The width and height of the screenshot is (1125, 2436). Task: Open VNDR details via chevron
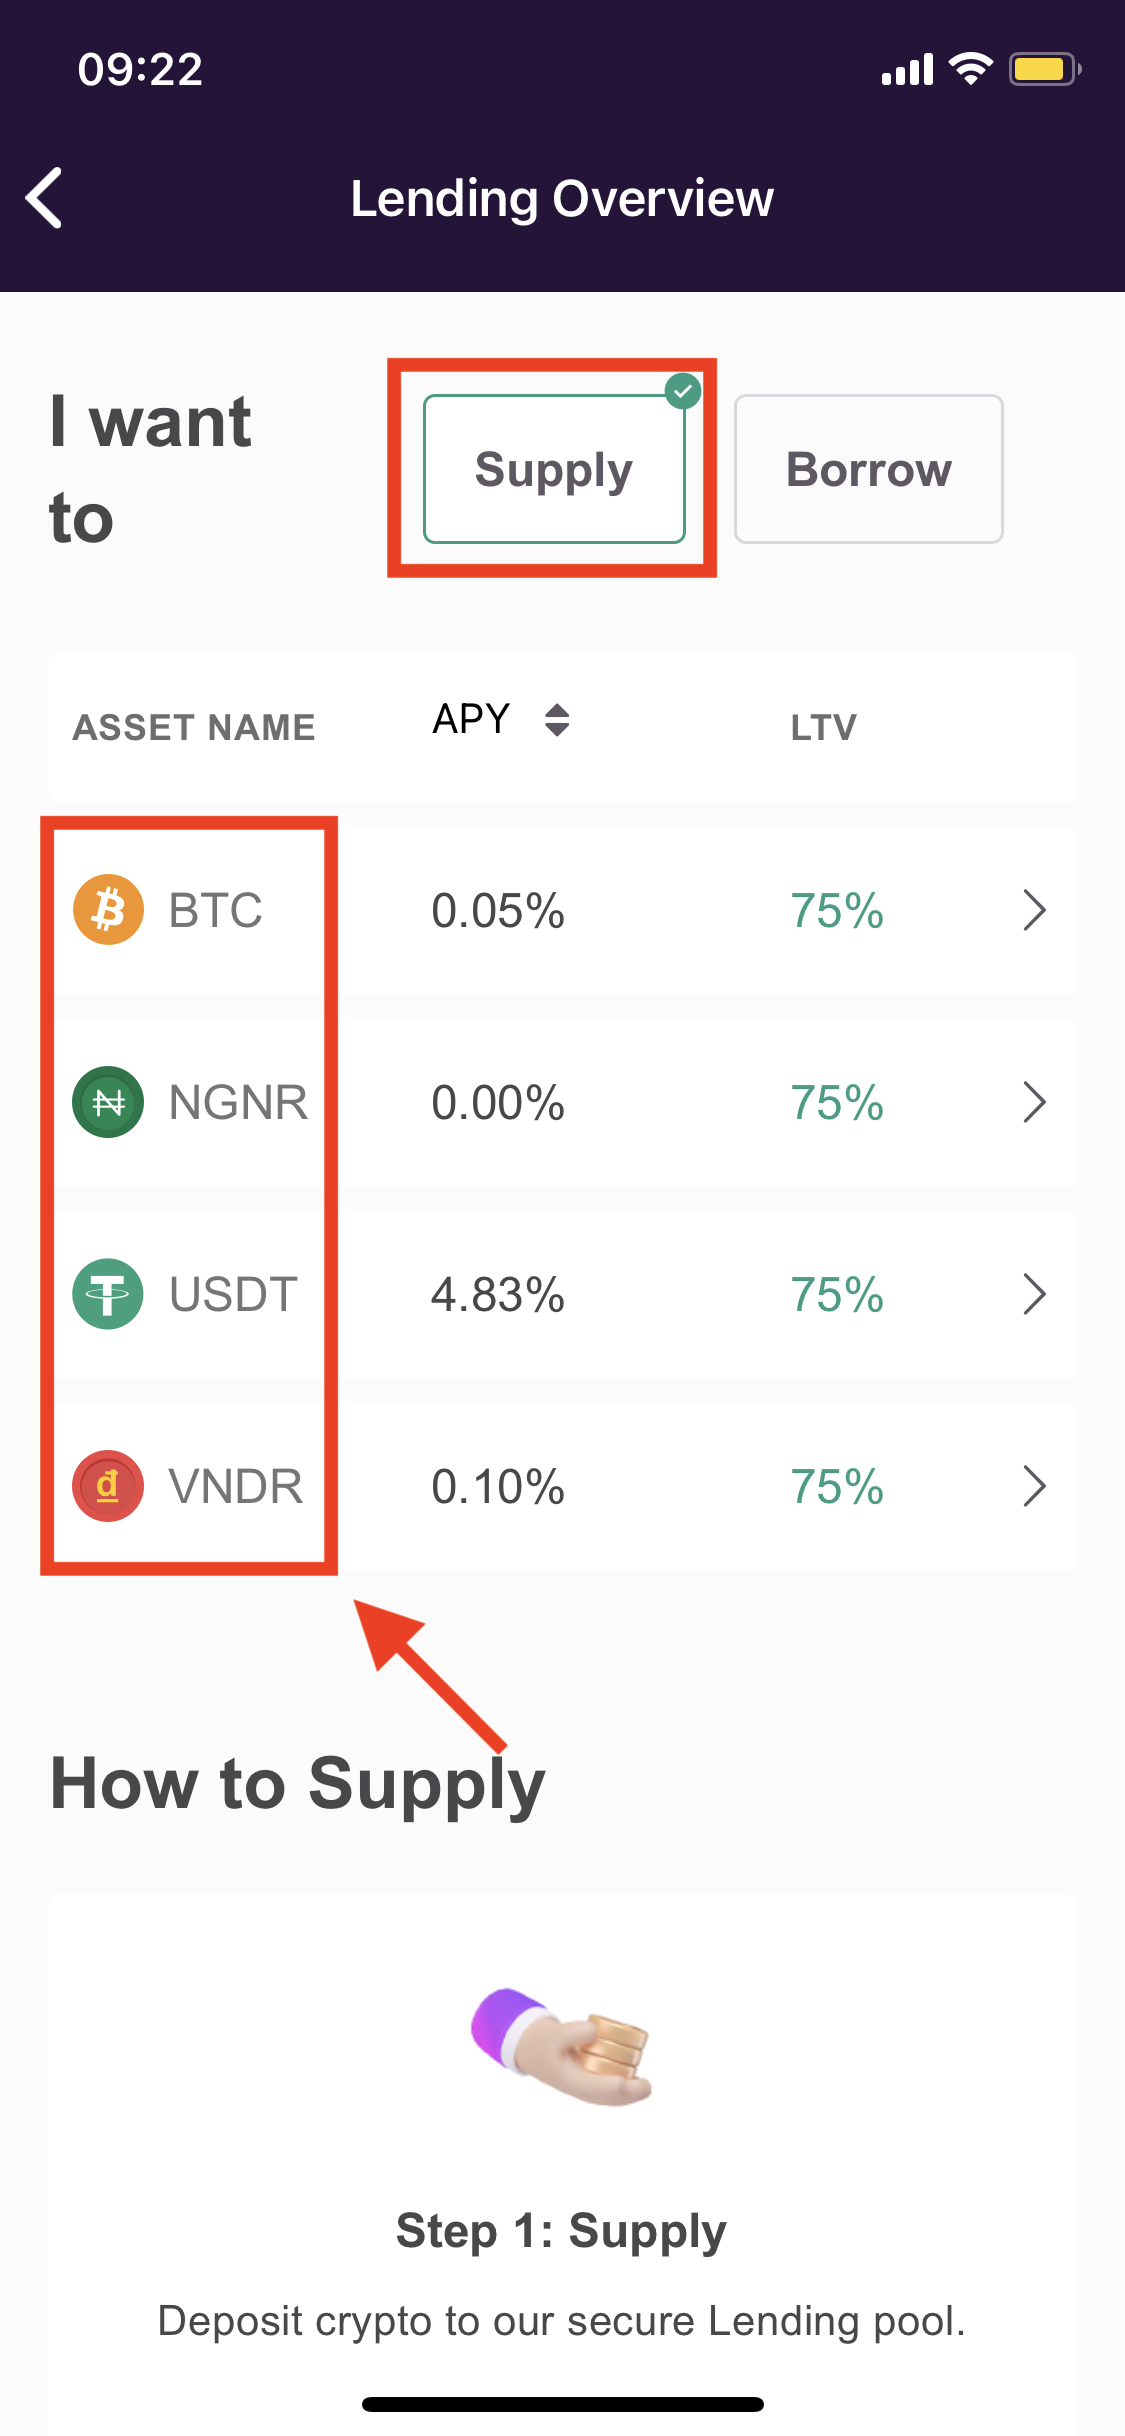pyautogui.click(x=1034, y=1486)
